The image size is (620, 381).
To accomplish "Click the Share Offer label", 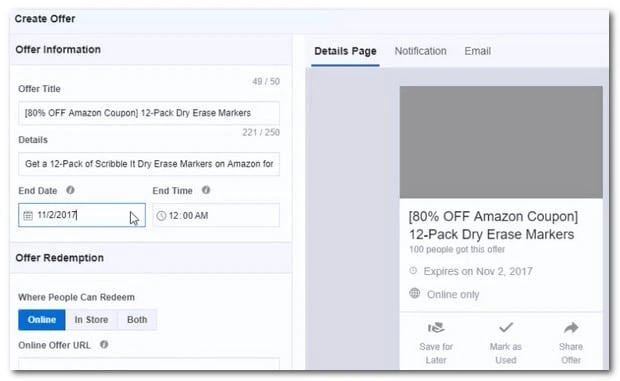I will (x=571, y=353).
